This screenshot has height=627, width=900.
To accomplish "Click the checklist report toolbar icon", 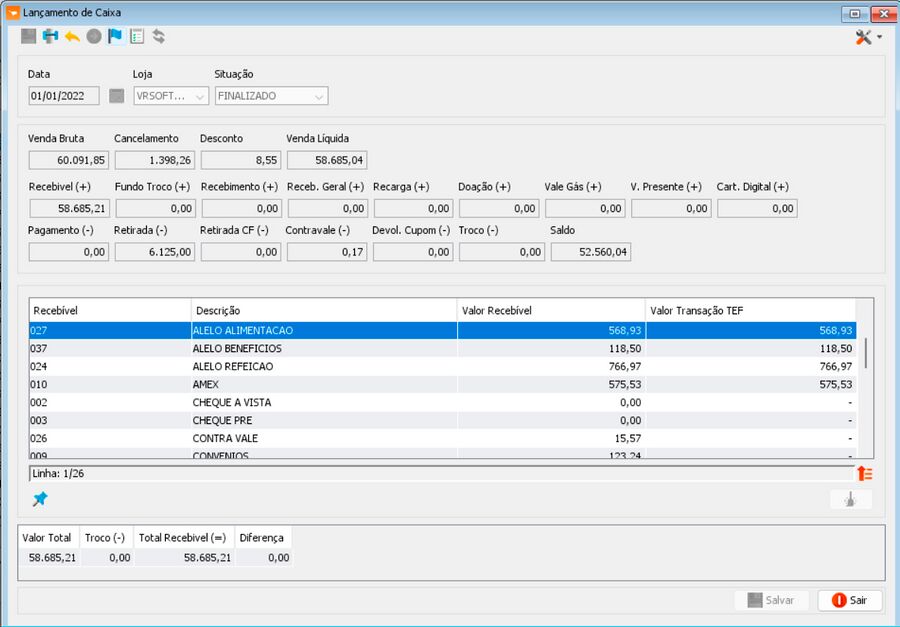I will coord(137,37).
